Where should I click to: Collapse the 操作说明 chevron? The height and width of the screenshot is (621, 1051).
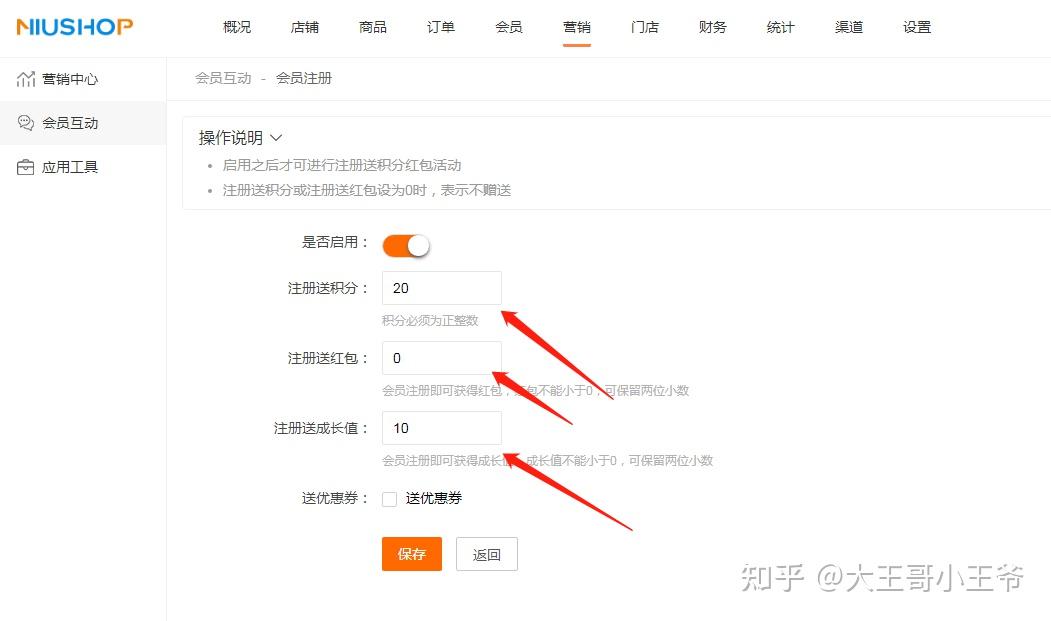coord(276,137)
